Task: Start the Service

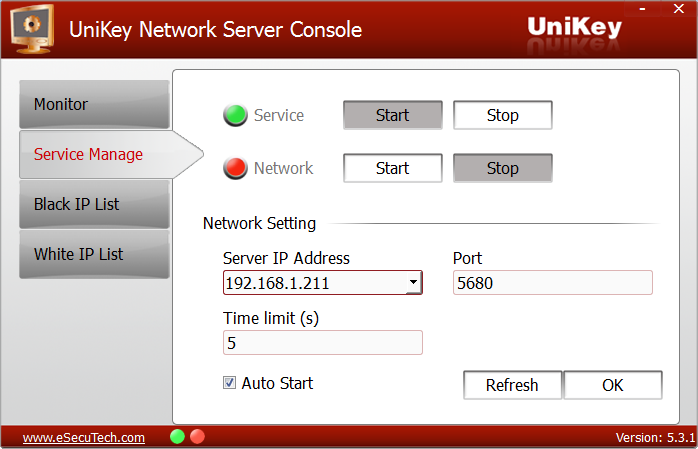Action: click(393, 115)
